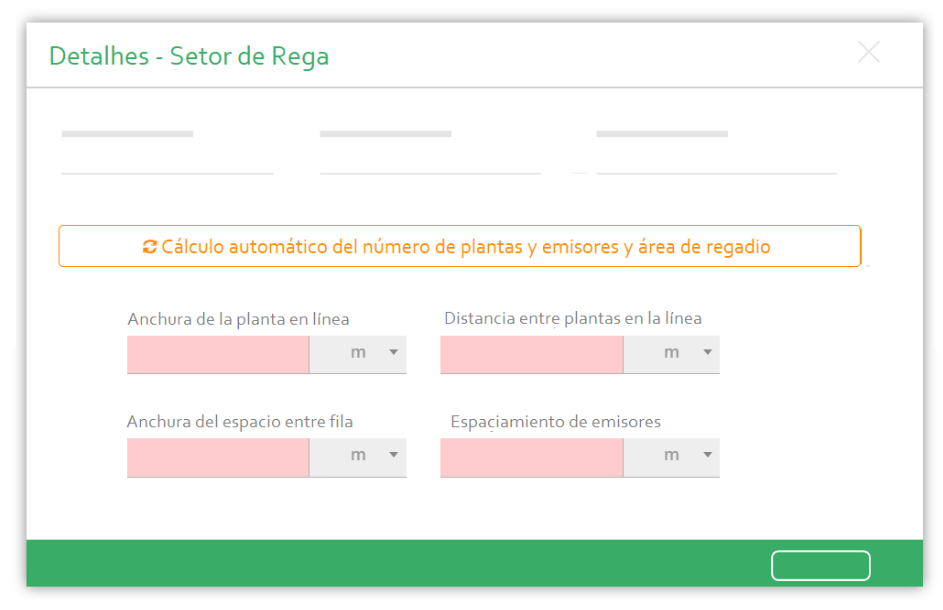Click the Distancia entre plantas en la línea input
This screenshot has height=610, width=943.
click(531, 354)
